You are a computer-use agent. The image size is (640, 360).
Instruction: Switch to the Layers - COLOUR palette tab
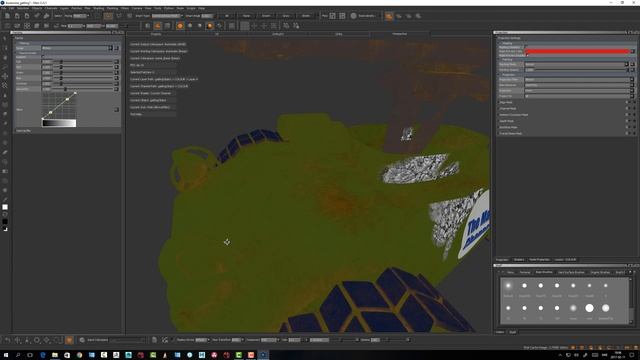(565, 260)
